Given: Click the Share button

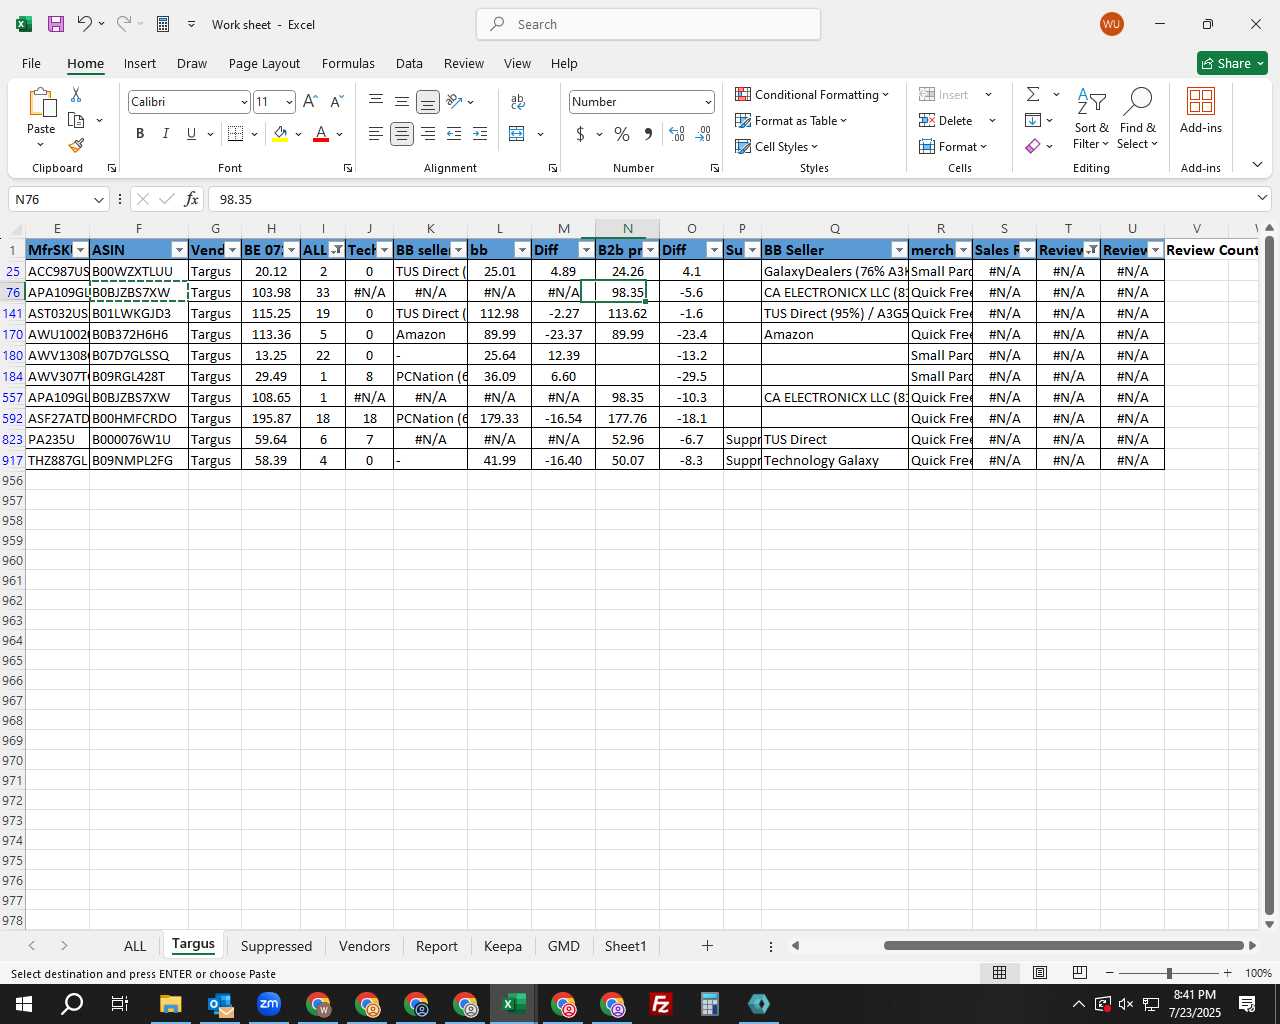Looking at the screenshot, I should [1232, 63].
